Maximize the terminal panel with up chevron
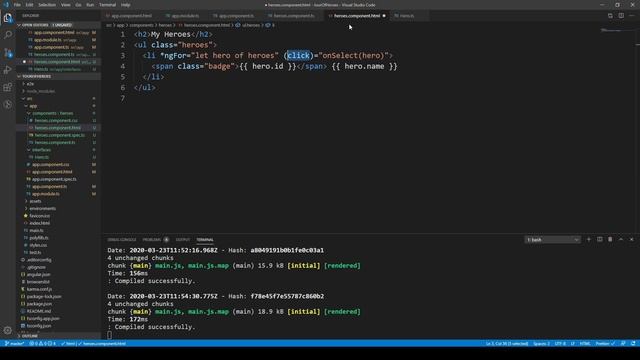 pos(621,240)
